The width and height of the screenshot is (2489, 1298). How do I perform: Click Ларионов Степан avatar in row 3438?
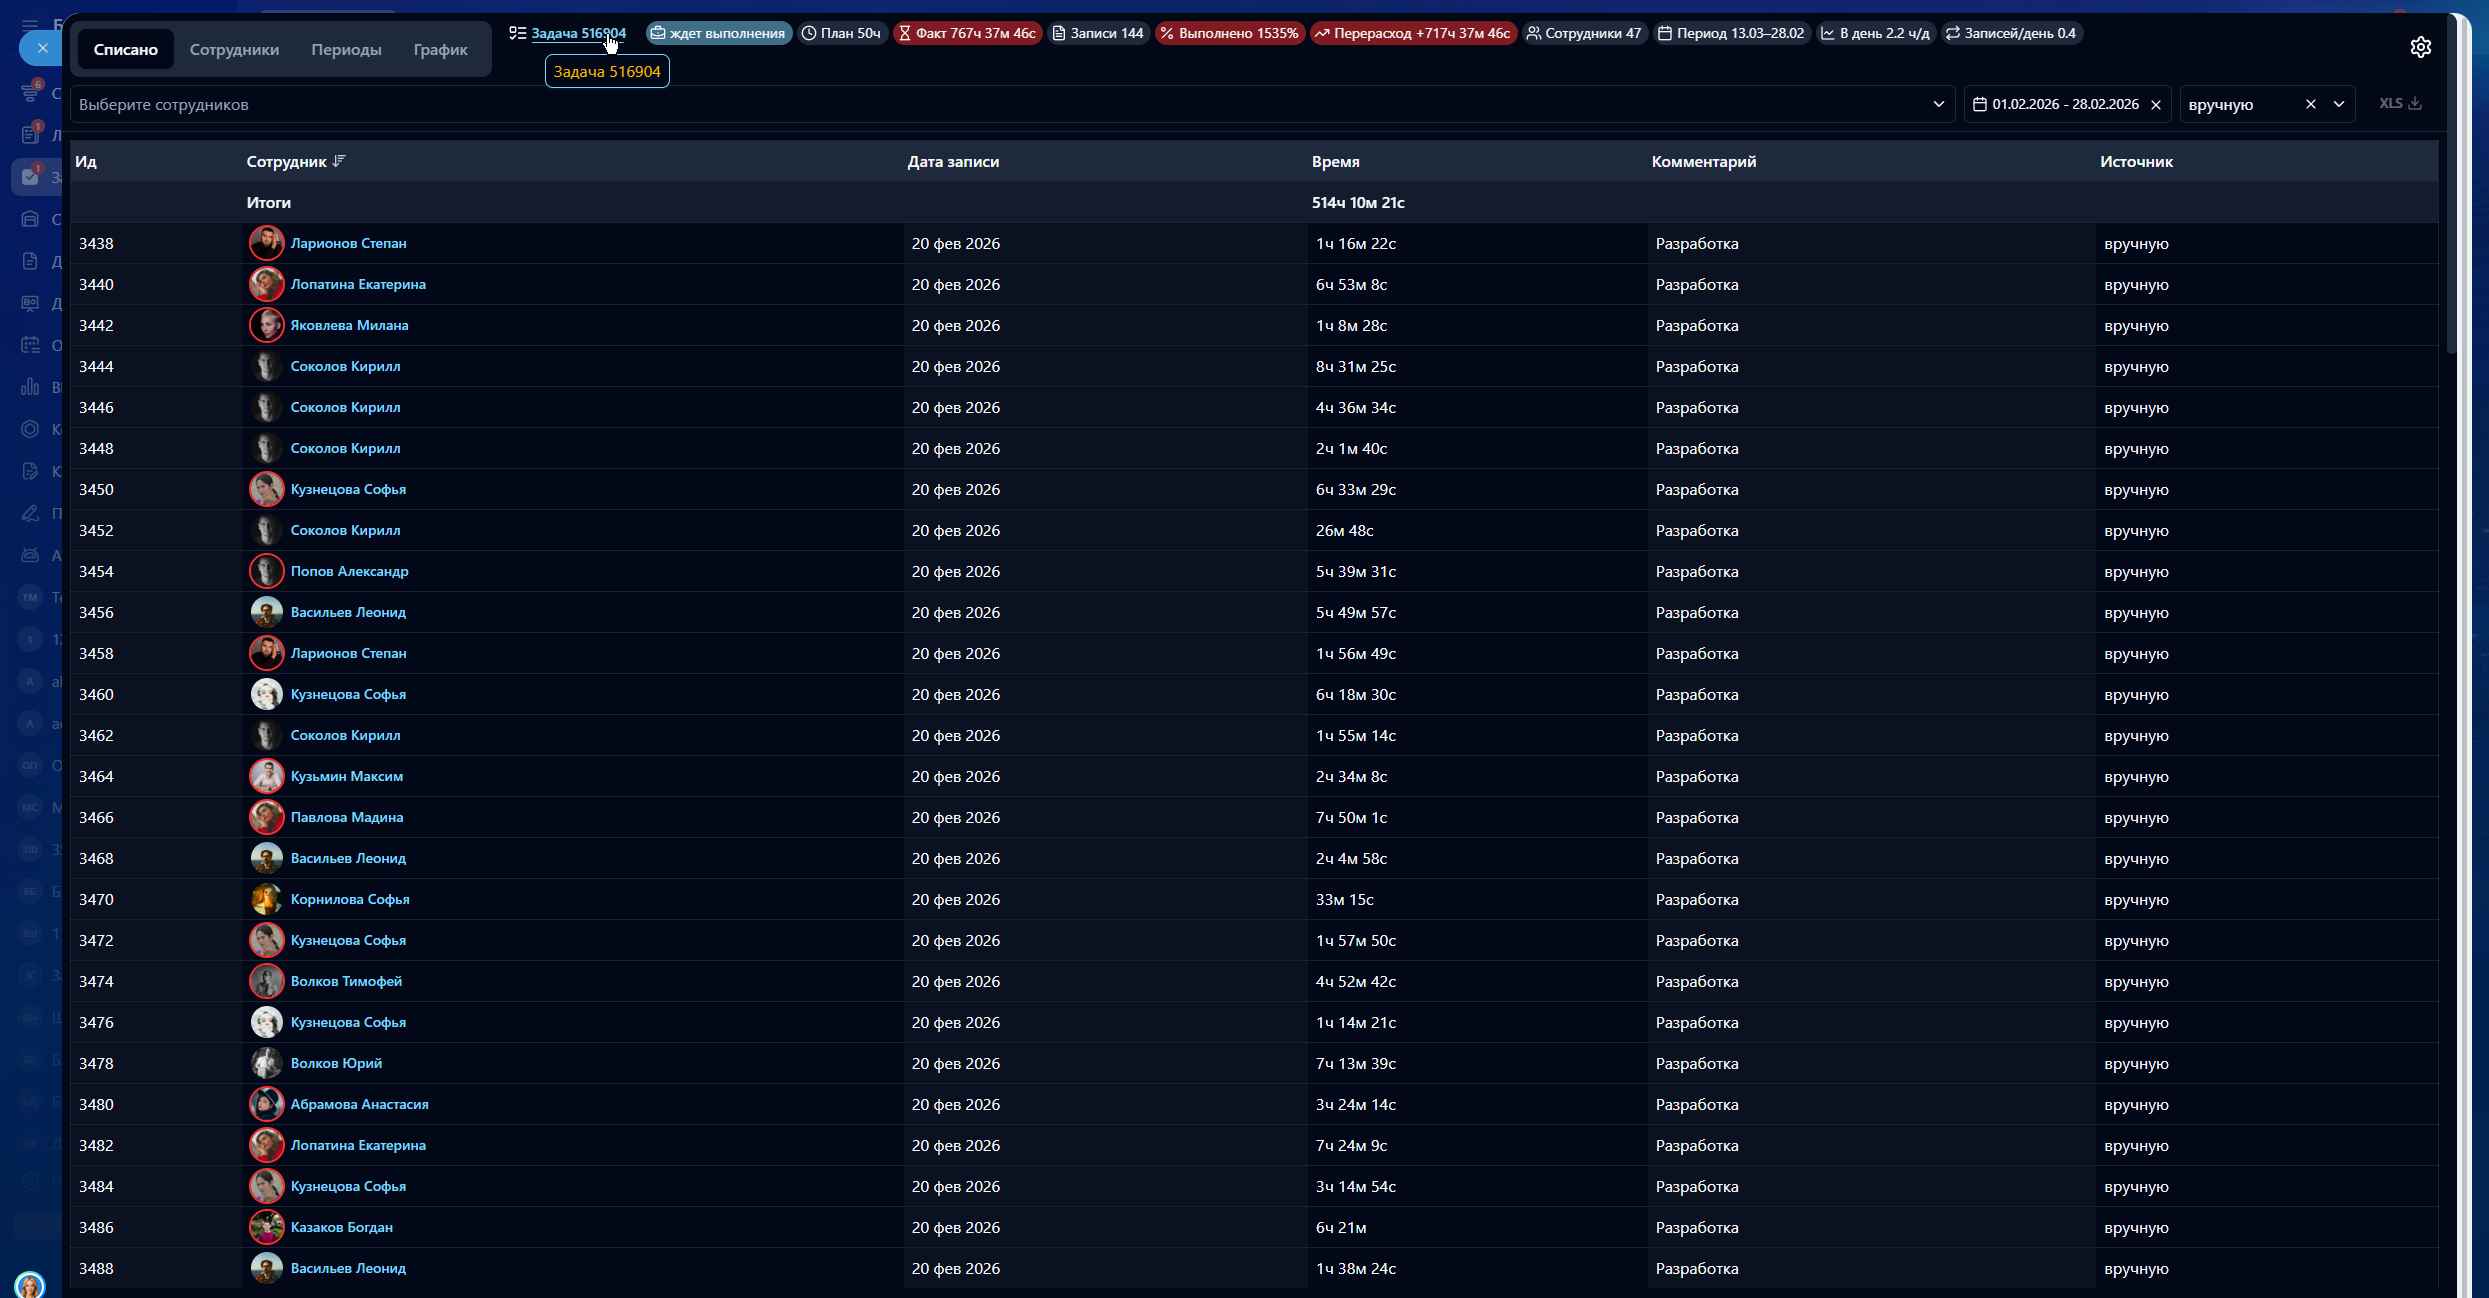pyautogui.click(x=266, y=243)
